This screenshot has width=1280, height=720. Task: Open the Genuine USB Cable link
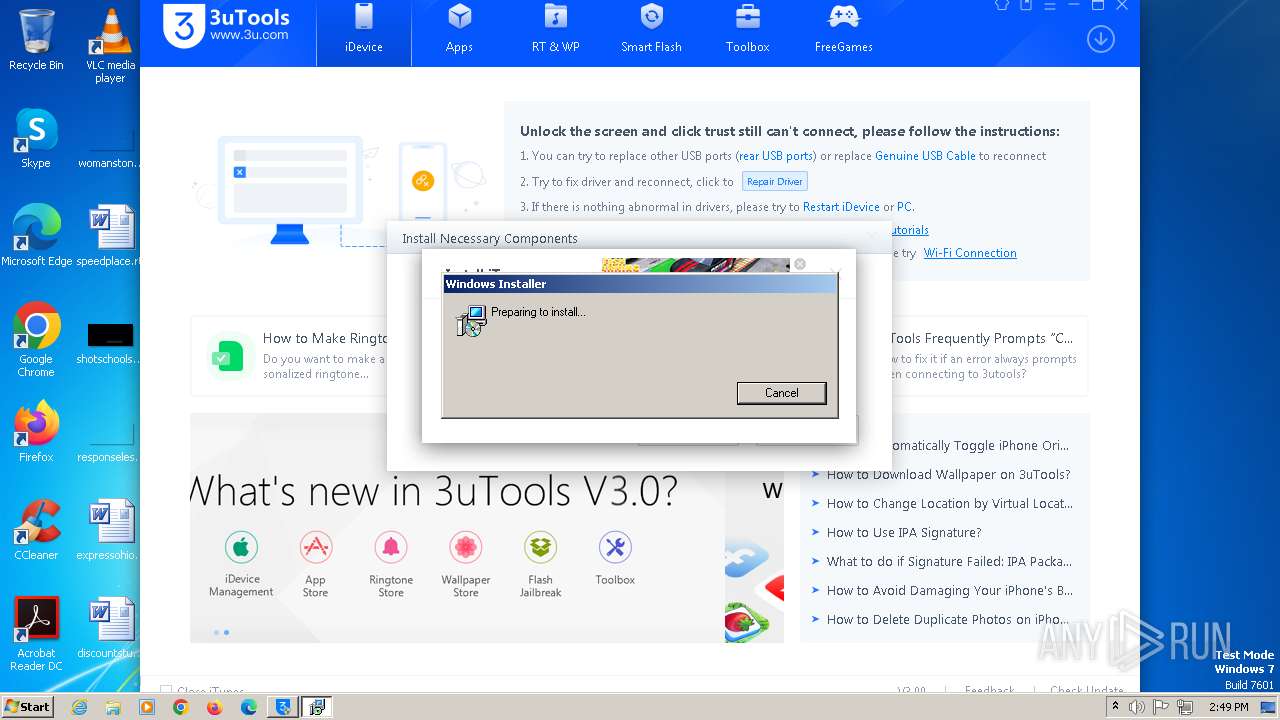pyautogui.click(x=925, y=156)
